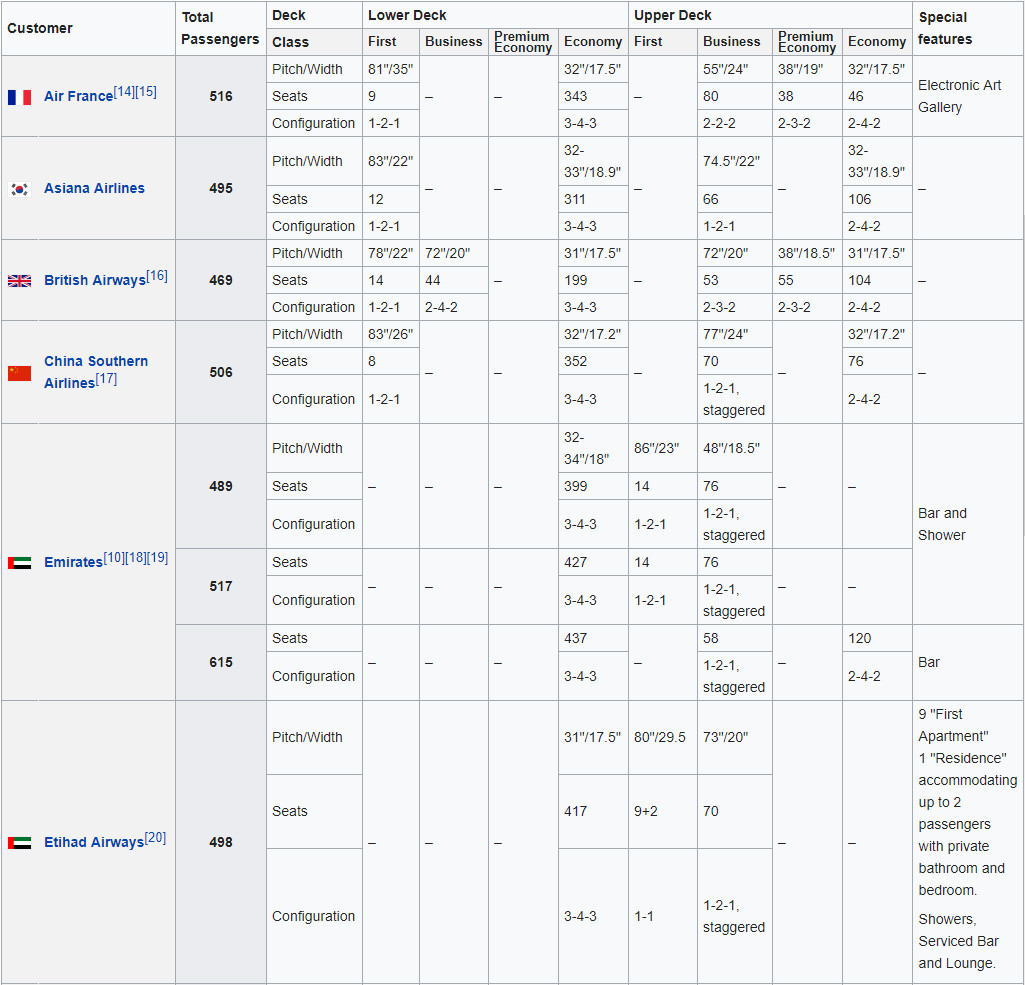
Task: Click the Special features column header
Action: click(945, 28)
